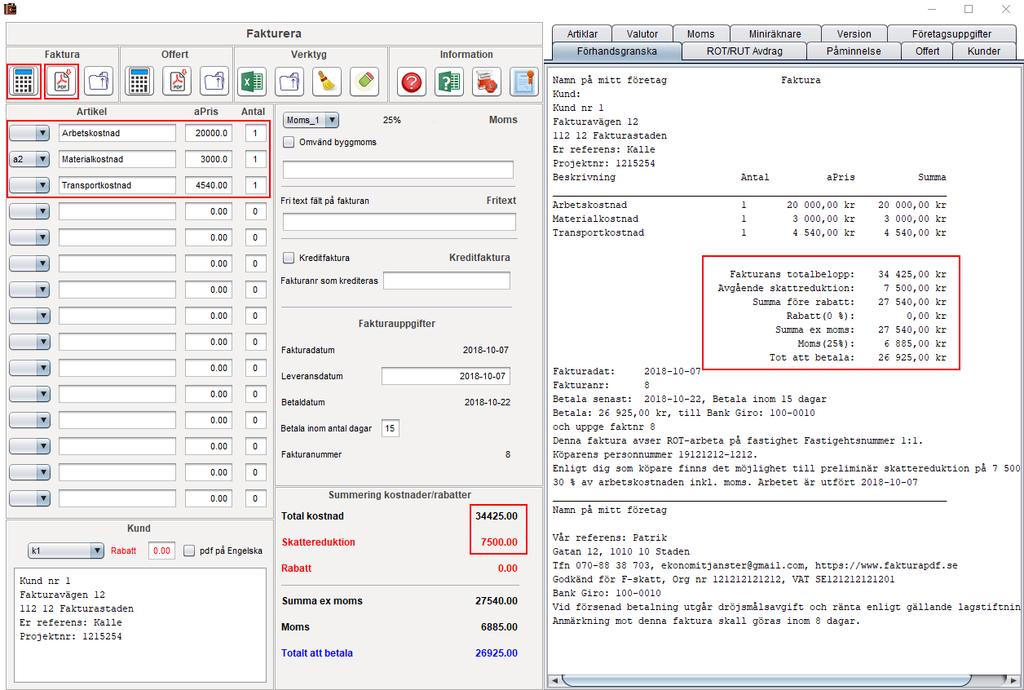Open the Moms_1 VAT dropdown
Screen dimensions: 1024x690
[311, 120]
